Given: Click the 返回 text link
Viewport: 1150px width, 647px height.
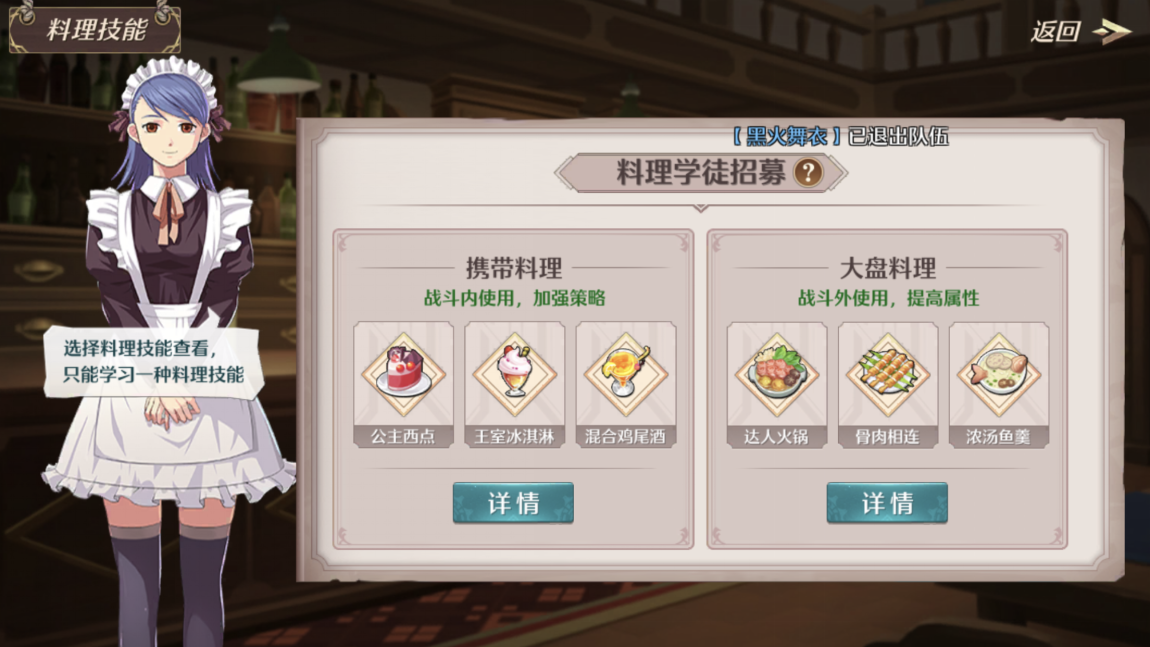Looking at the screenshot, I should coord(1055,32).
